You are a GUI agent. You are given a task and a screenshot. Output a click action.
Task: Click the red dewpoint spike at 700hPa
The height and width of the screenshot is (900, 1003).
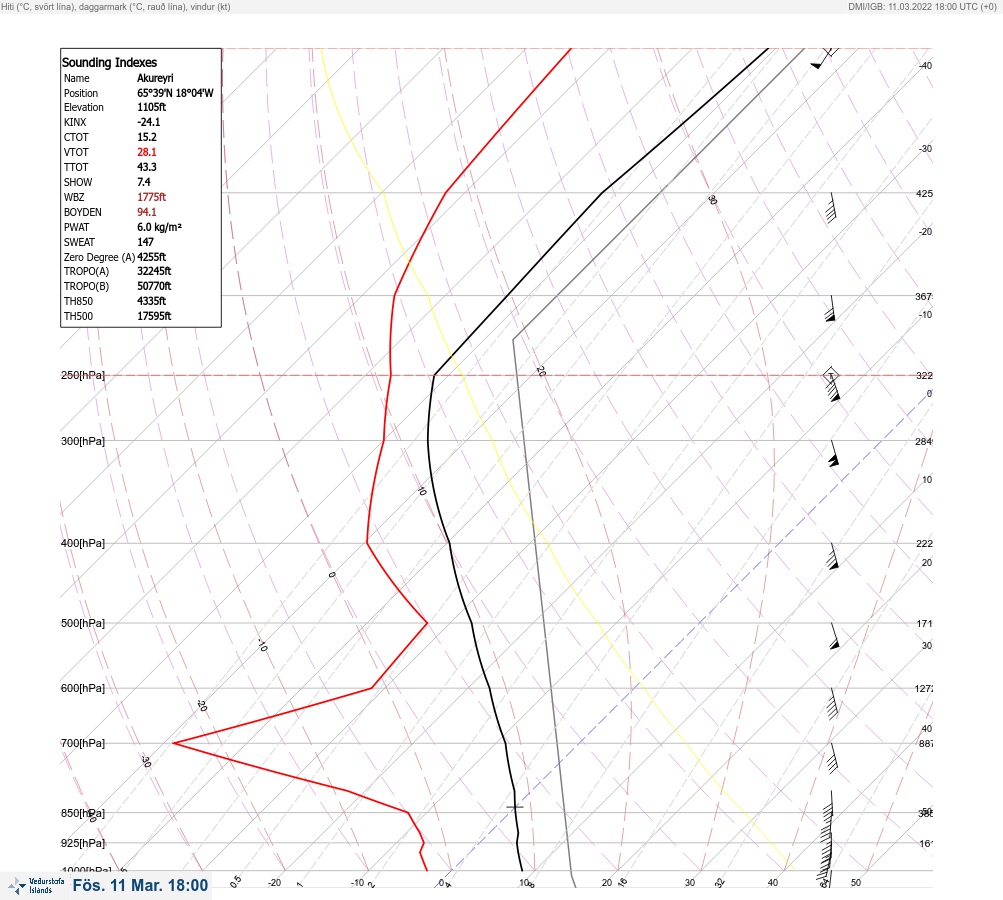(x=176, y=743)
